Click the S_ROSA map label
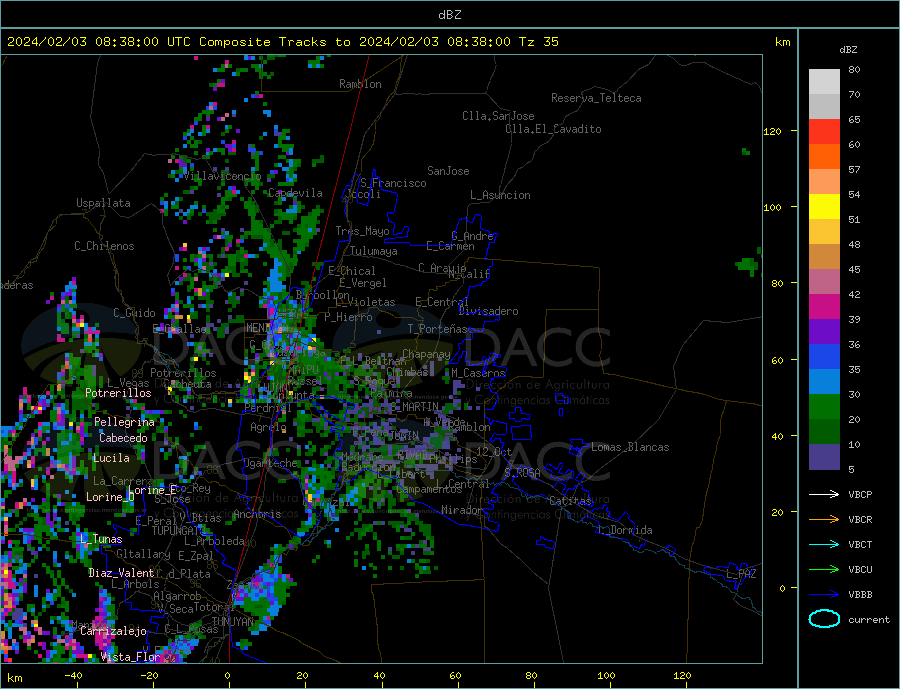This screenshot has height=689, width=900. click(x=522, y=473)
